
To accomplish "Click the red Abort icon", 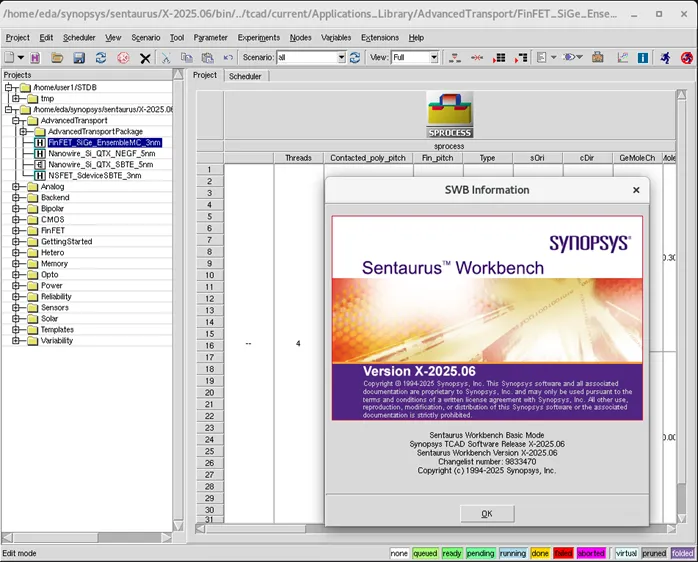I will pos(687,57).
